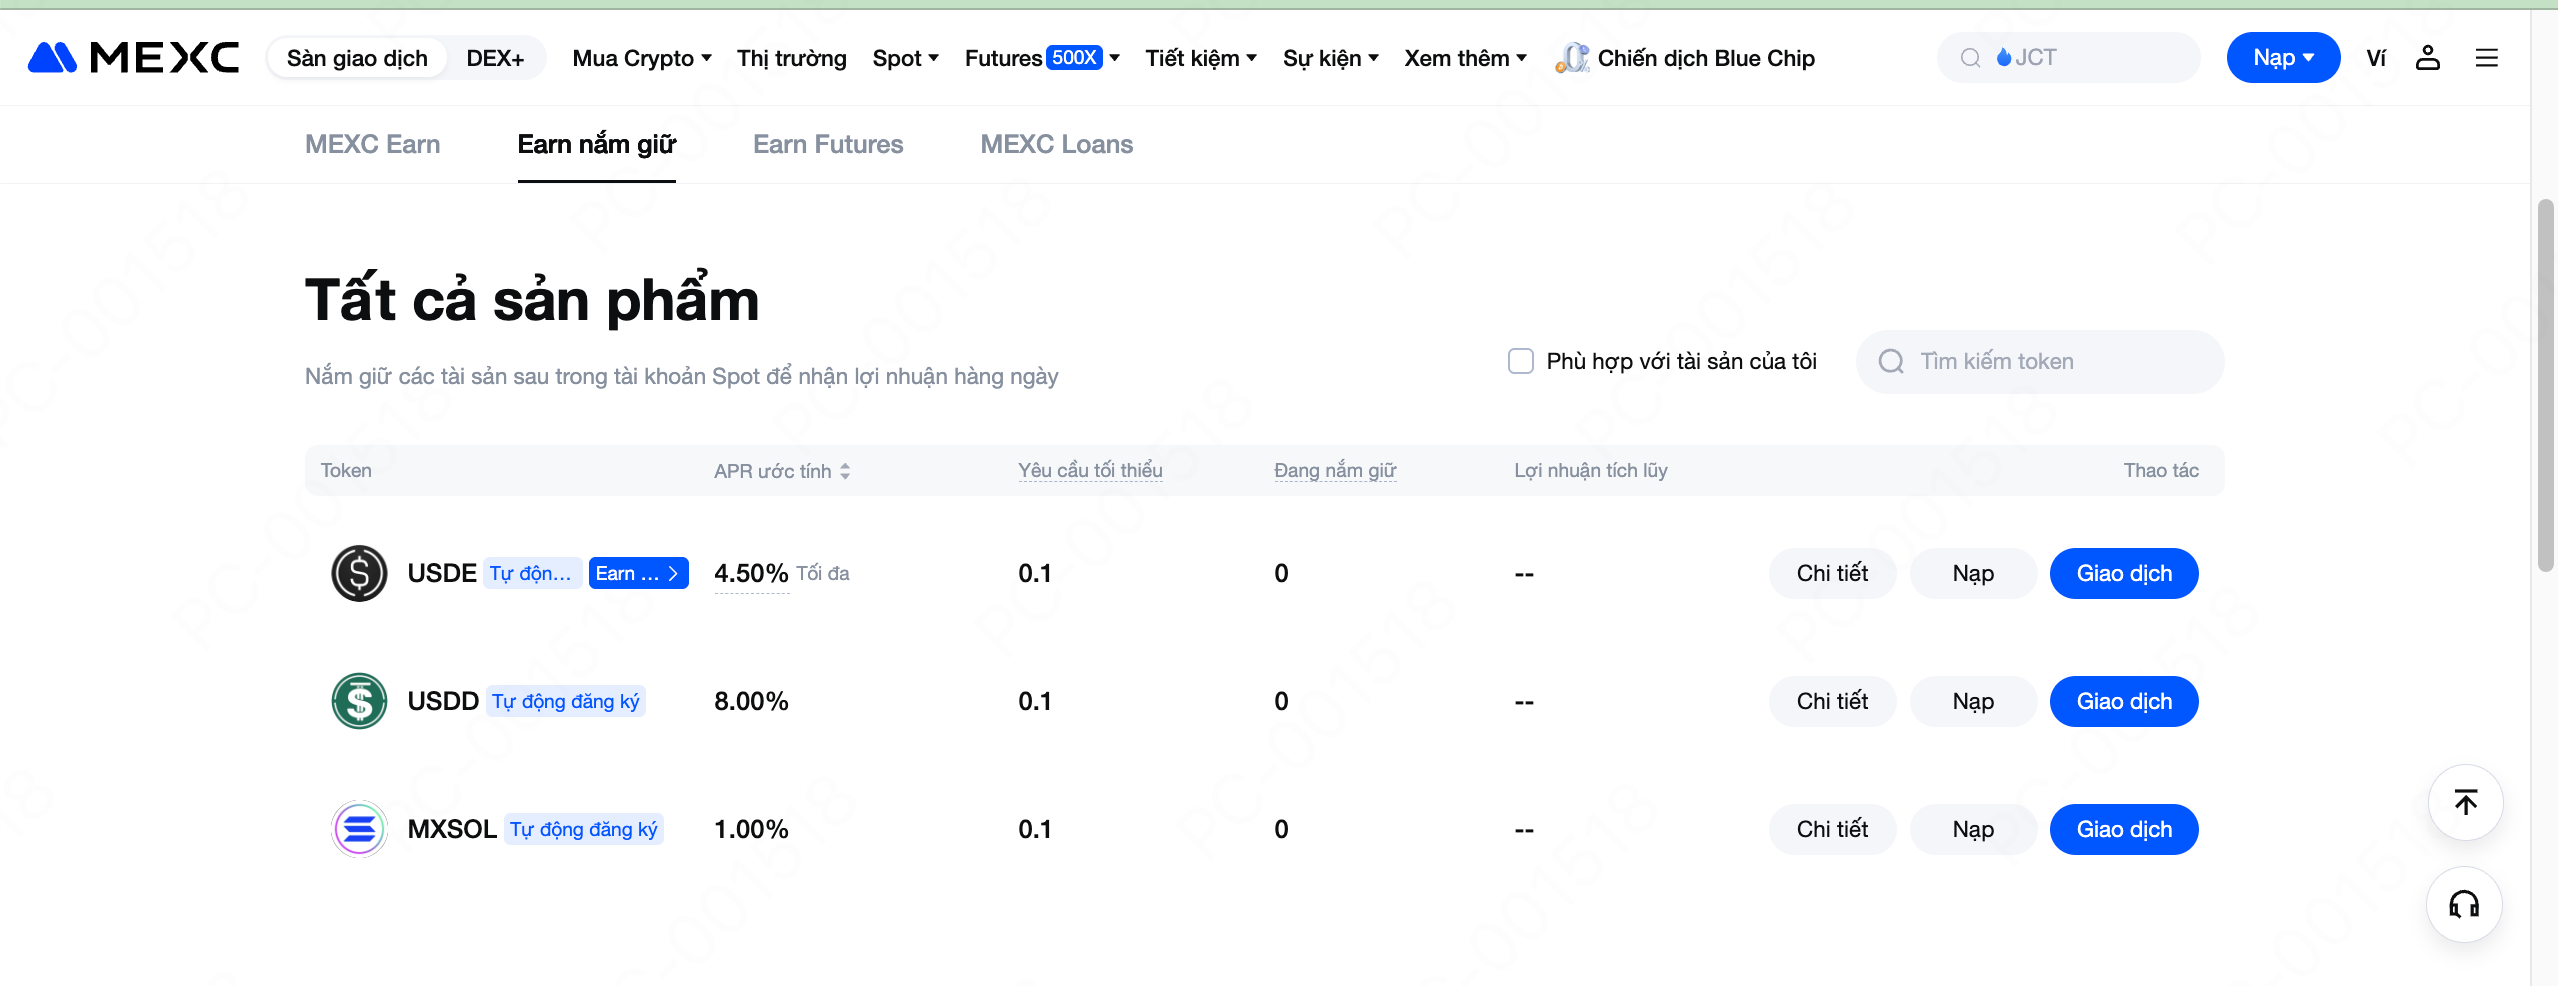Open the user profile icon

(x=2427, y=58)
